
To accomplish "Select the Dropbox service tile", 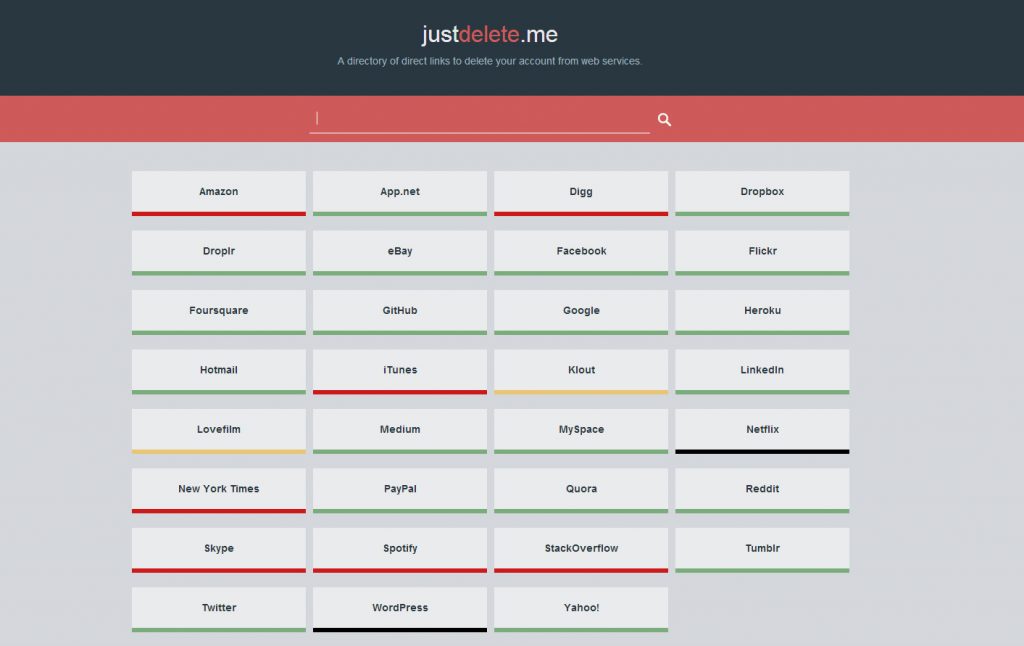I will pos(762,192).
